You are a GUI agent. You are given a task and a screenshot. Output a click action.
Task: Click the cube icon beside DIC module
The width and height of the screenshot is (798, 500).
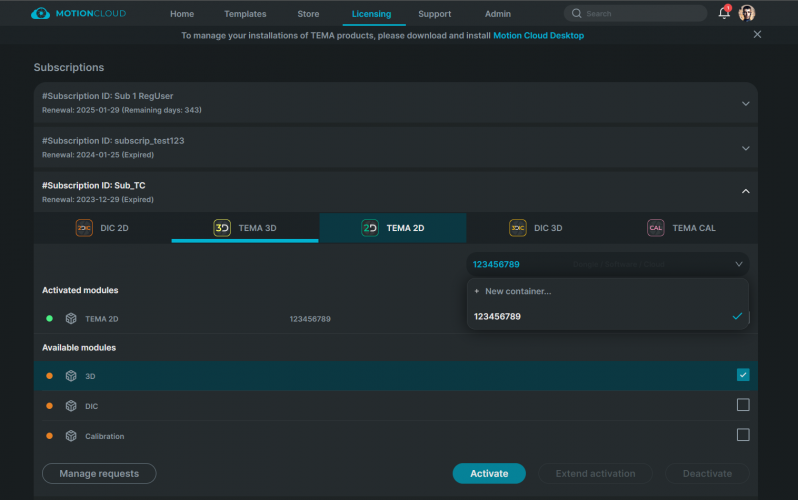71,406
